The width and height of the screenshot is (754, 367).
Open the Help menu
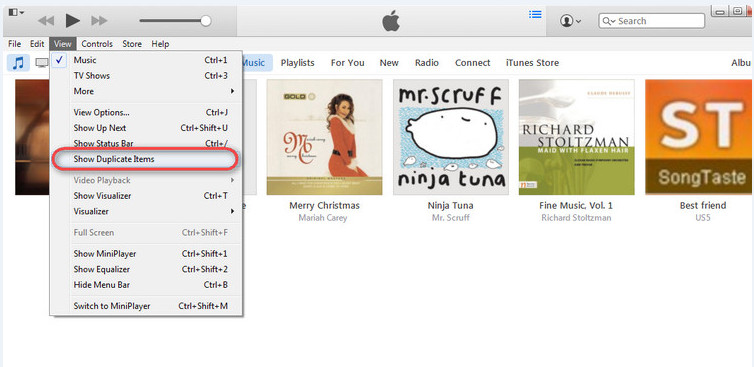point(160,44)
